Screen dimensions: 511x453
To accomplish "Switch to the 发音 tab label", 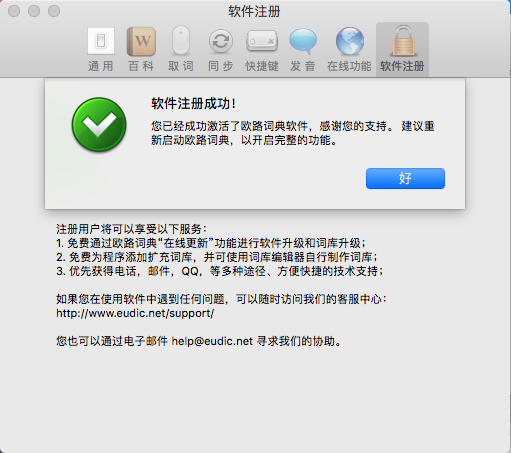I will point(303,66).
